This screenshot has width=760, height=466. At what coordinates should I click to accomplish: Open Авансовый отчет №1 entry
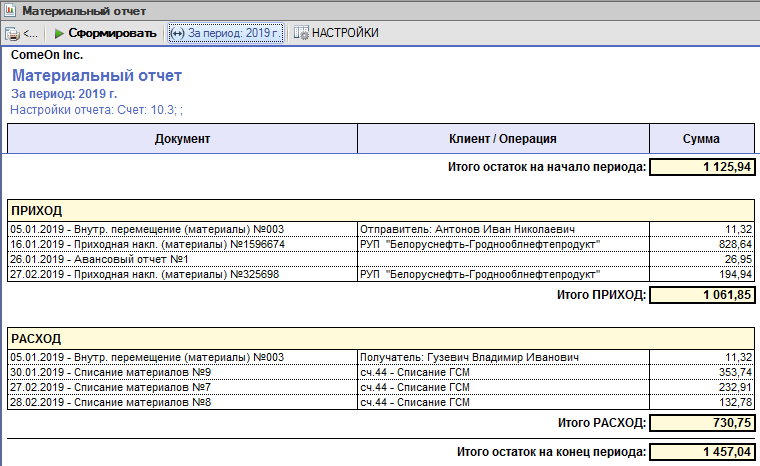(x=381, y=259)
